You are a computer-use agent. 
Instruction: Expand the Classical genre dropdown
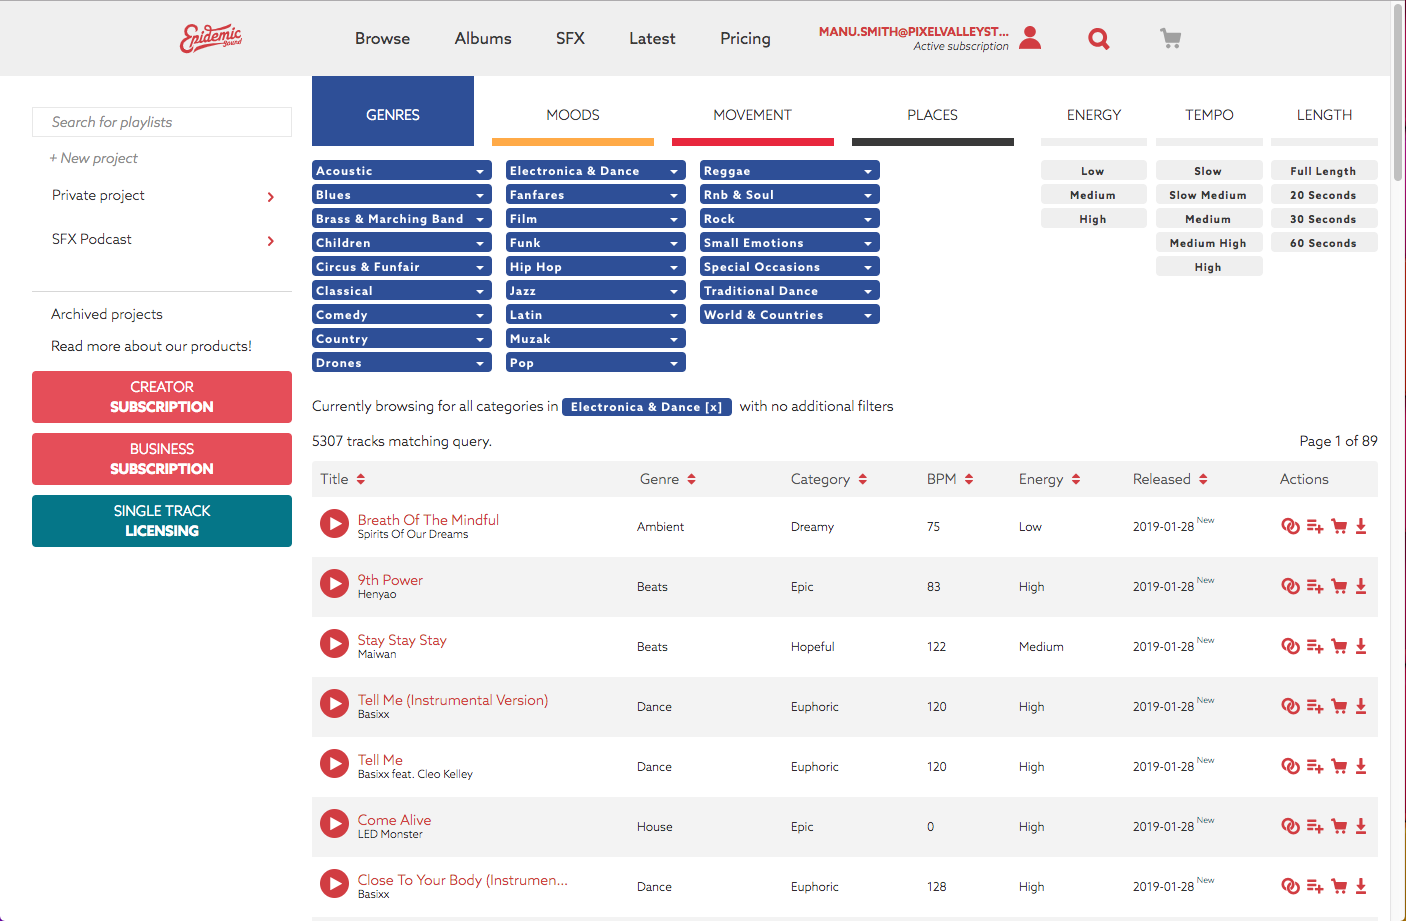pos(401,291)
